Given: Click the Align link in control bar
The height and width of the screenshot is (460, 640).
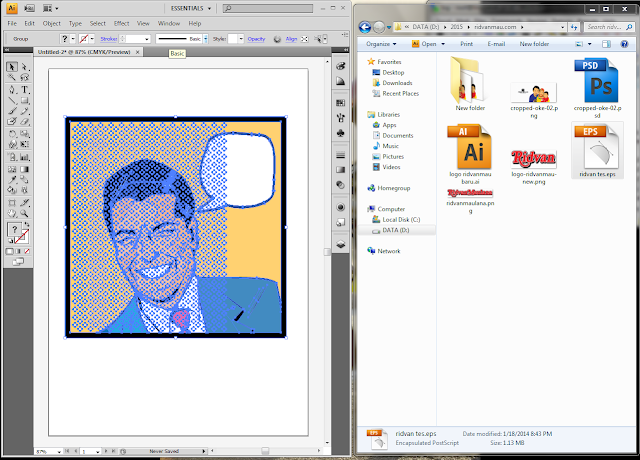Looking at the screenshot, I should pyautogui.click(x=291, y=39).
